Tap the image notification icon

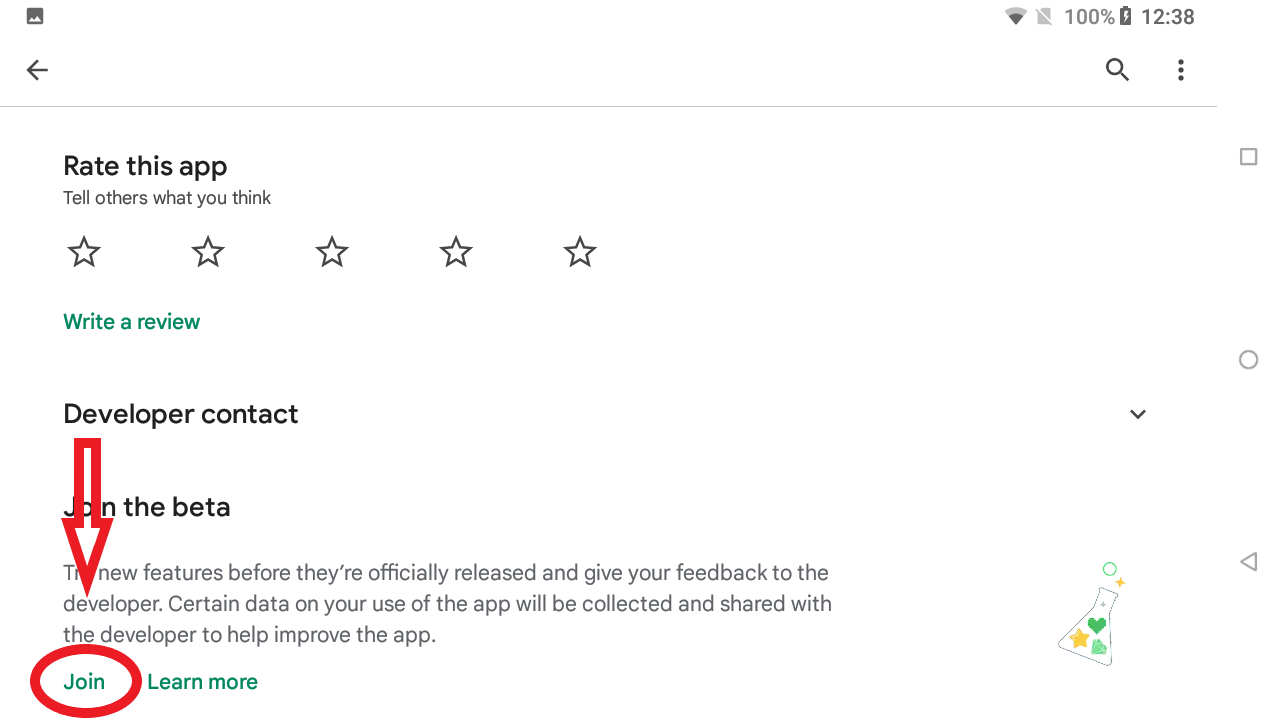(x=35, y=16)
